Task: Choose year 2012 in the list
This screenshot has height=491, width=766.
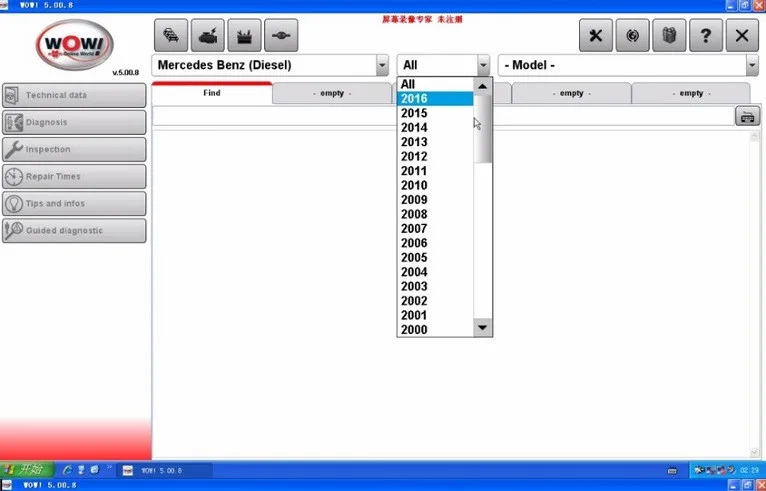Action: pos(435,156)
